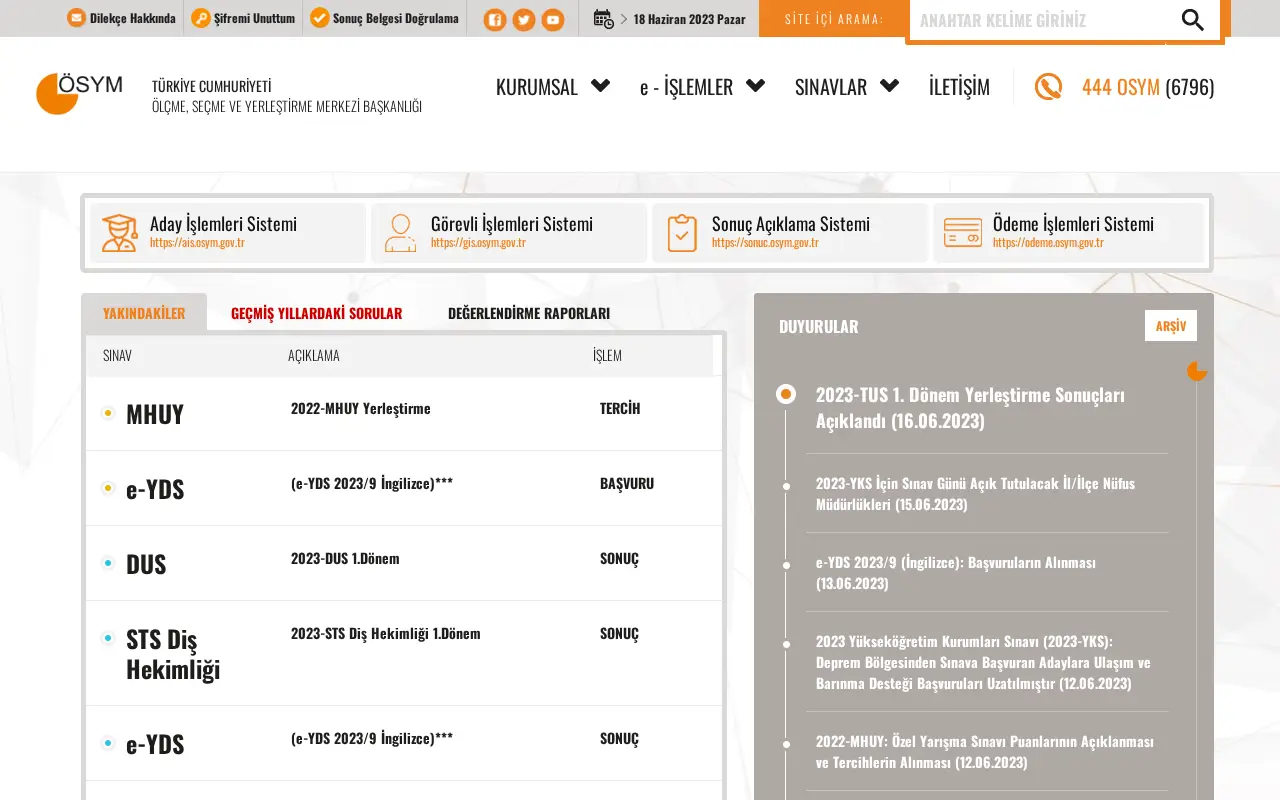The width and height of the screenshot is (1280, 800).
Task: Expand the SINAVLAR menu chevron
Action: pyautogui.click(x=889, y=86)
